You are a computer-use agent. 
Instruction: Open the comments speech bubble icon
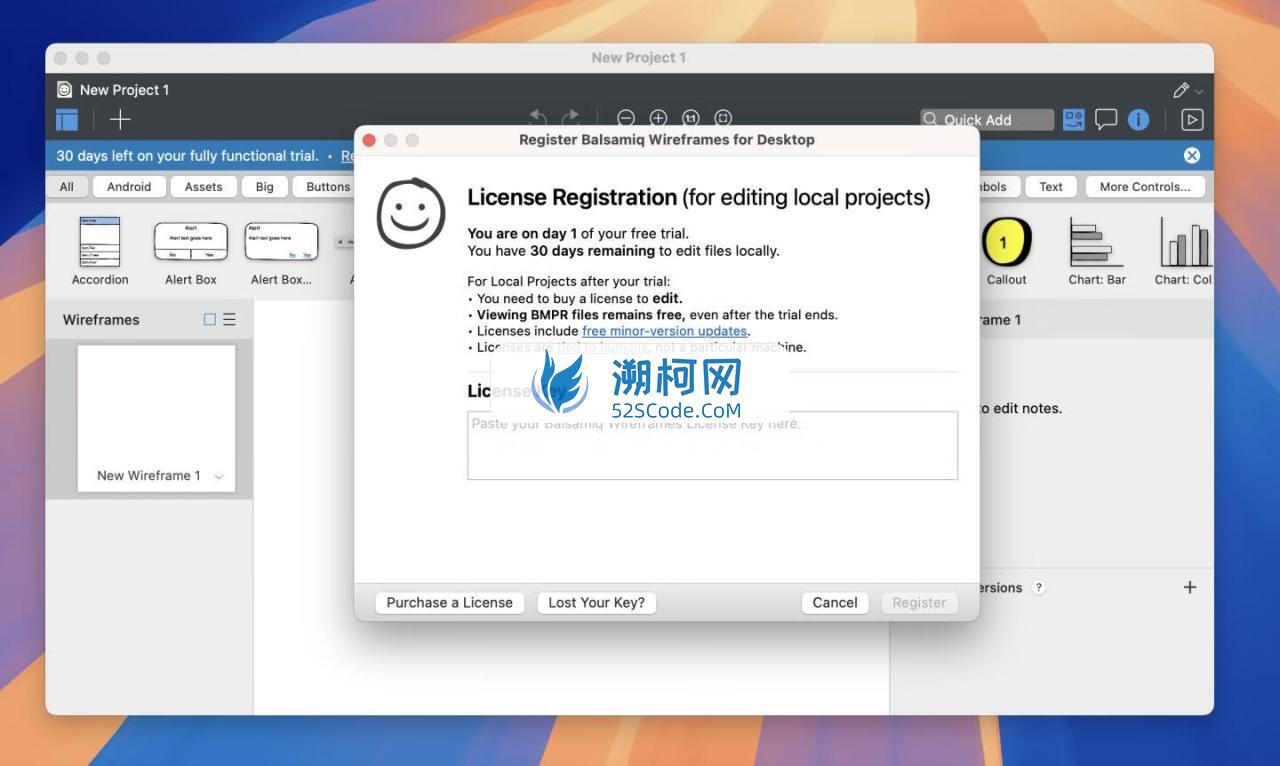coord(1106,120)
